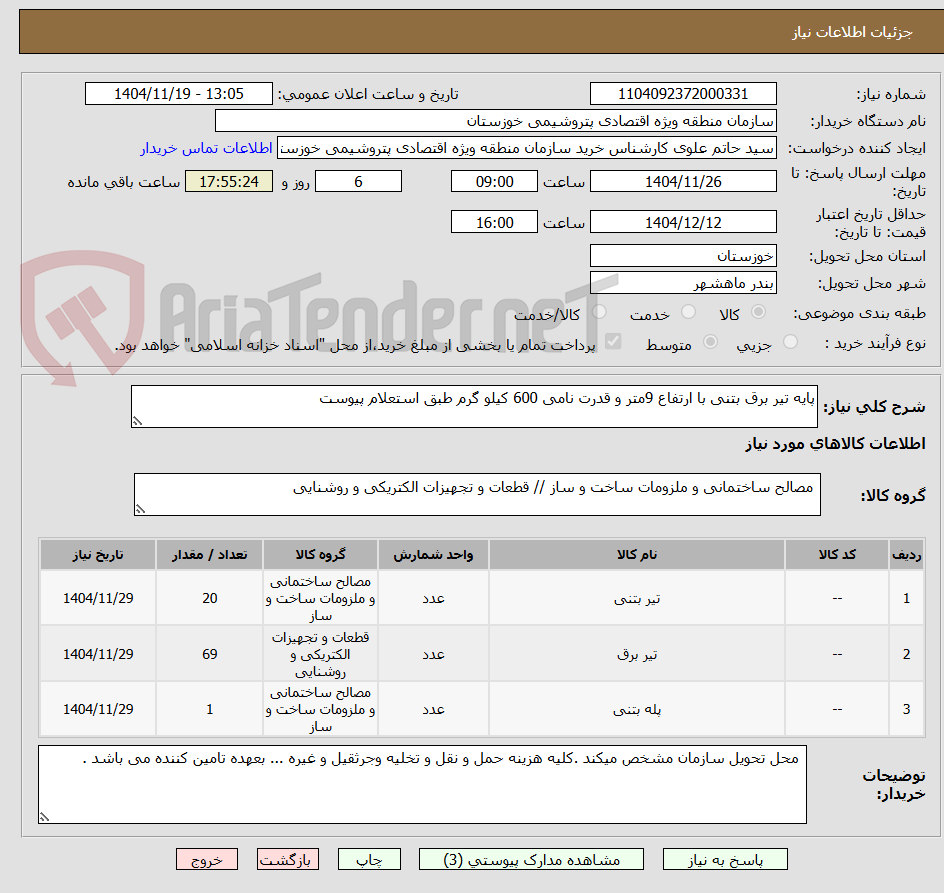Viewport: 944px width, 893px height.
Task: Click the resize handle of توضیحات خریدار box
Action: (x=44, y=817)
